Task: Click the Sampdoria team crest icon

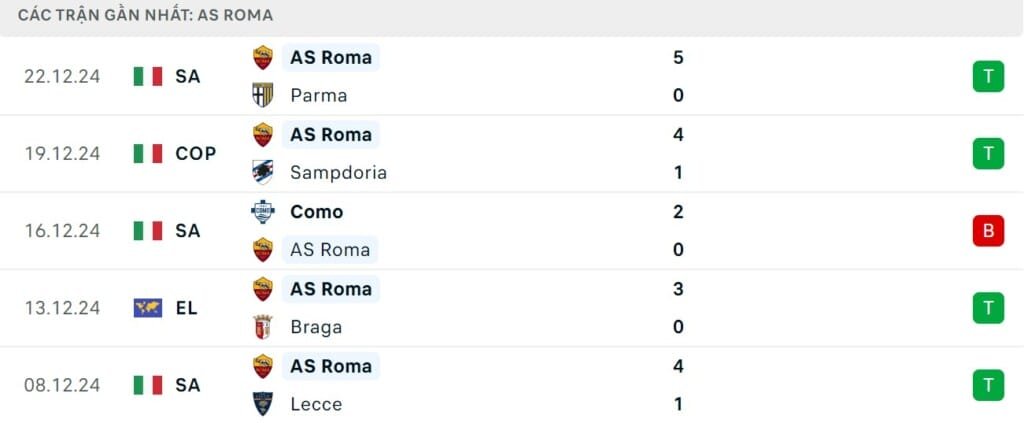Action: [x=263, y=172]
